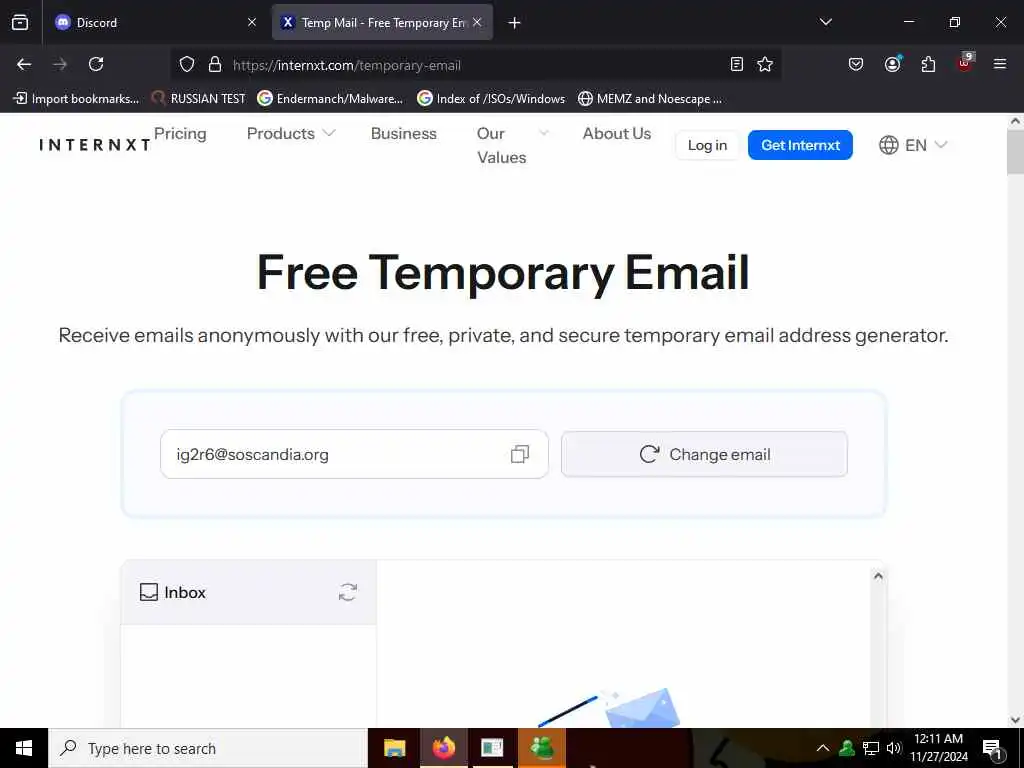
Task: Open the Firefox hamburger application menu
Action: point(999,64)
